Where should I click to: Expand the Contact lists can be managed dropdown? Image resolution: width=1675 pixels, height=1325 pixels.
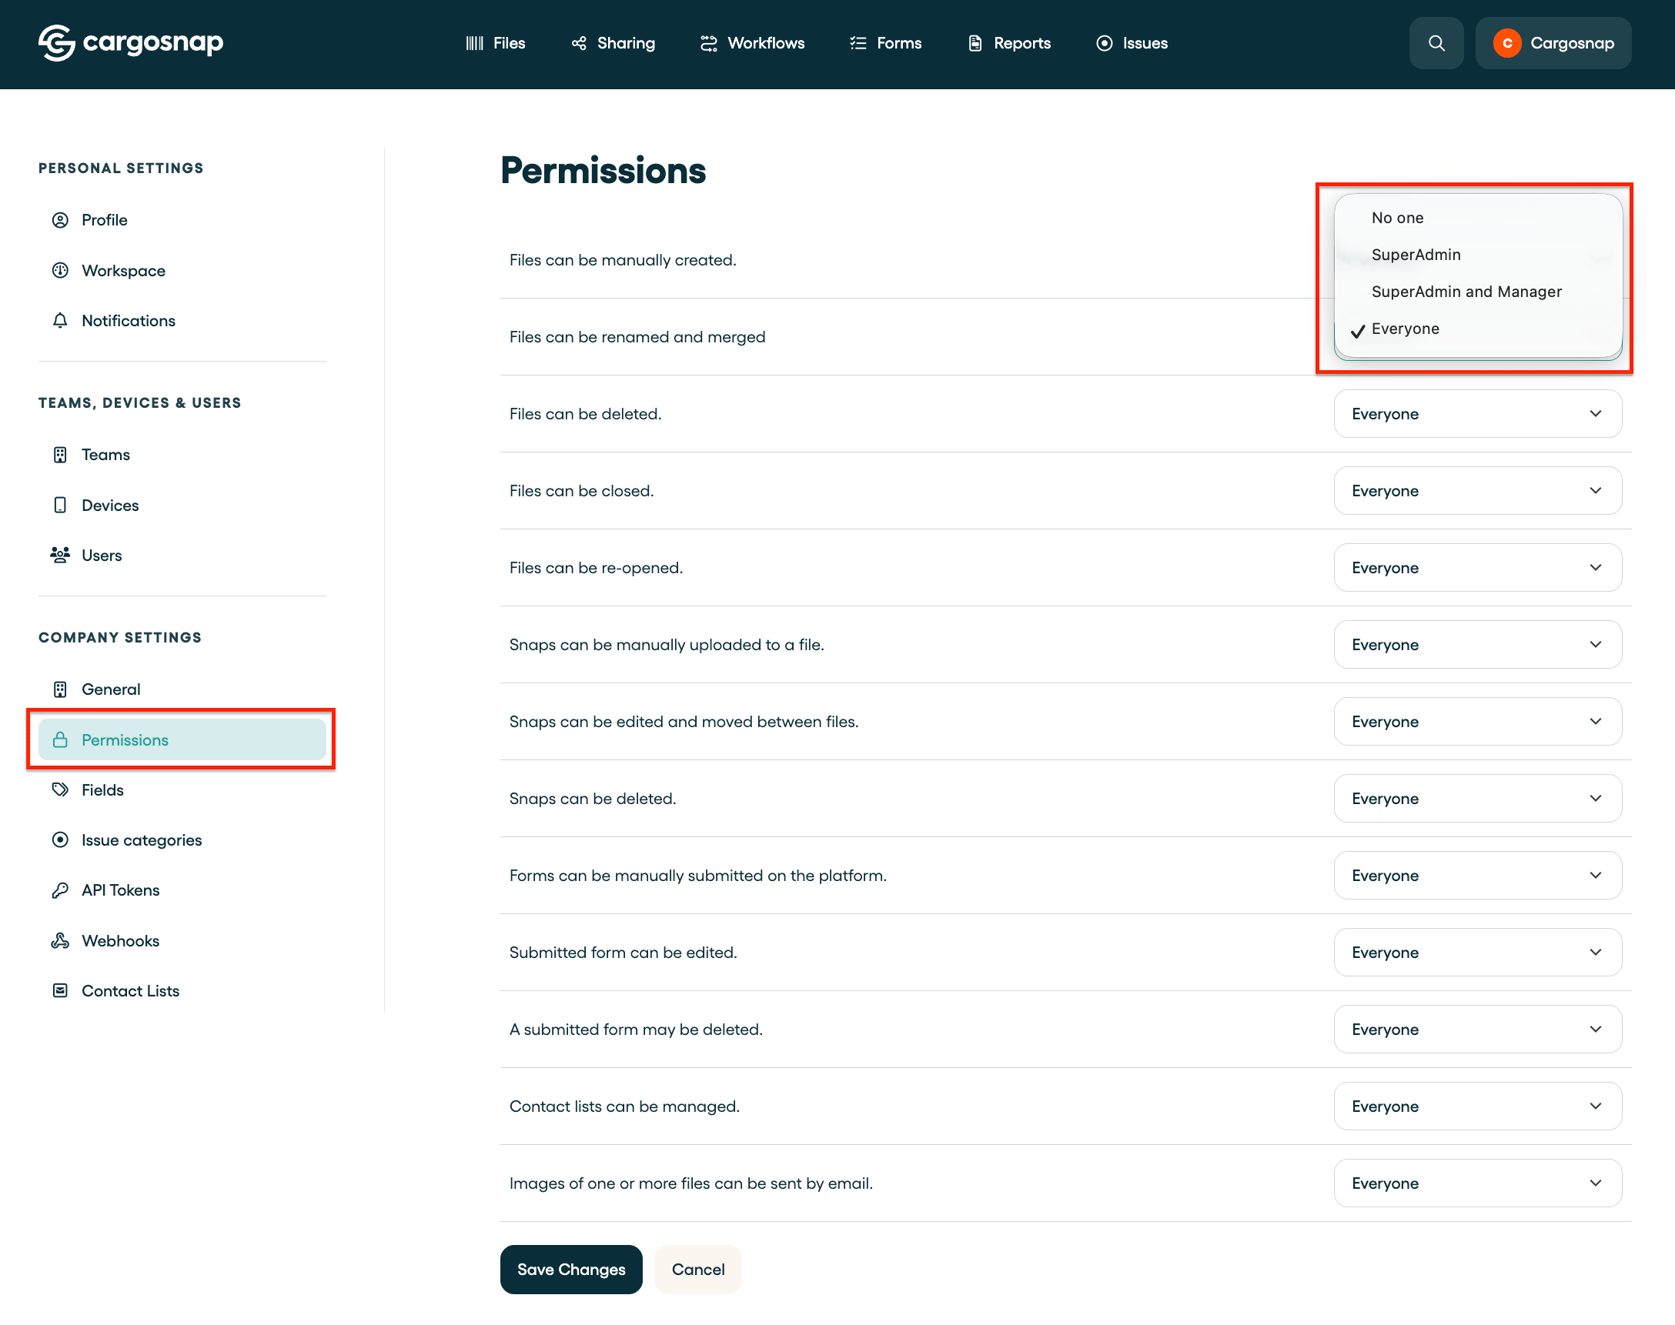[1477, 1106]
